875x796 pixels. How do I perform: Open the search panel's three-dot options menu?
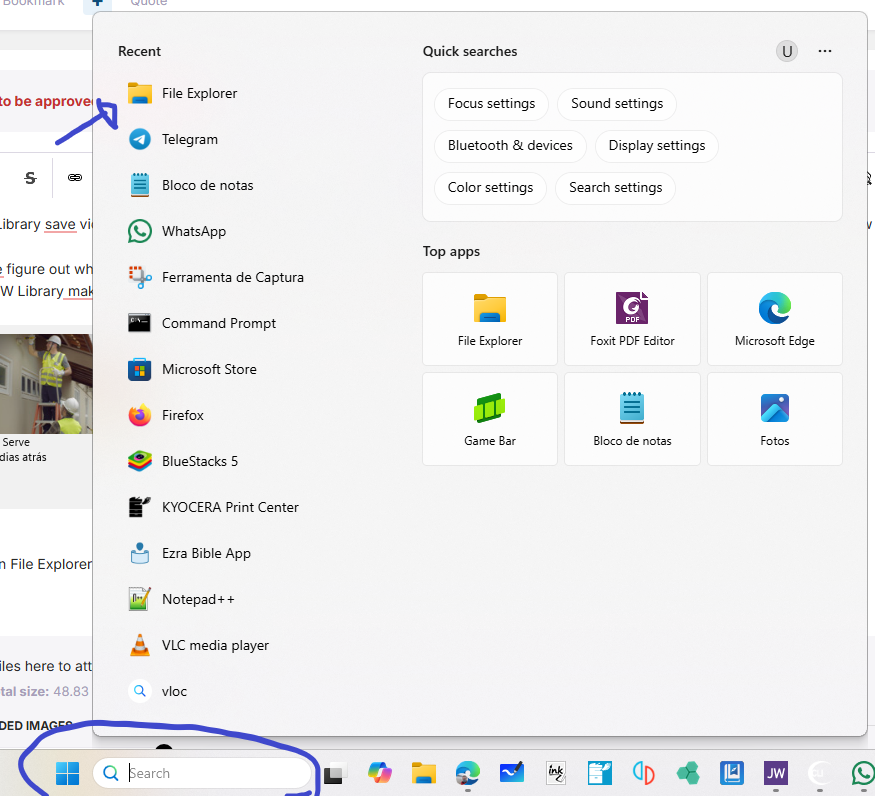click(825, 51)
